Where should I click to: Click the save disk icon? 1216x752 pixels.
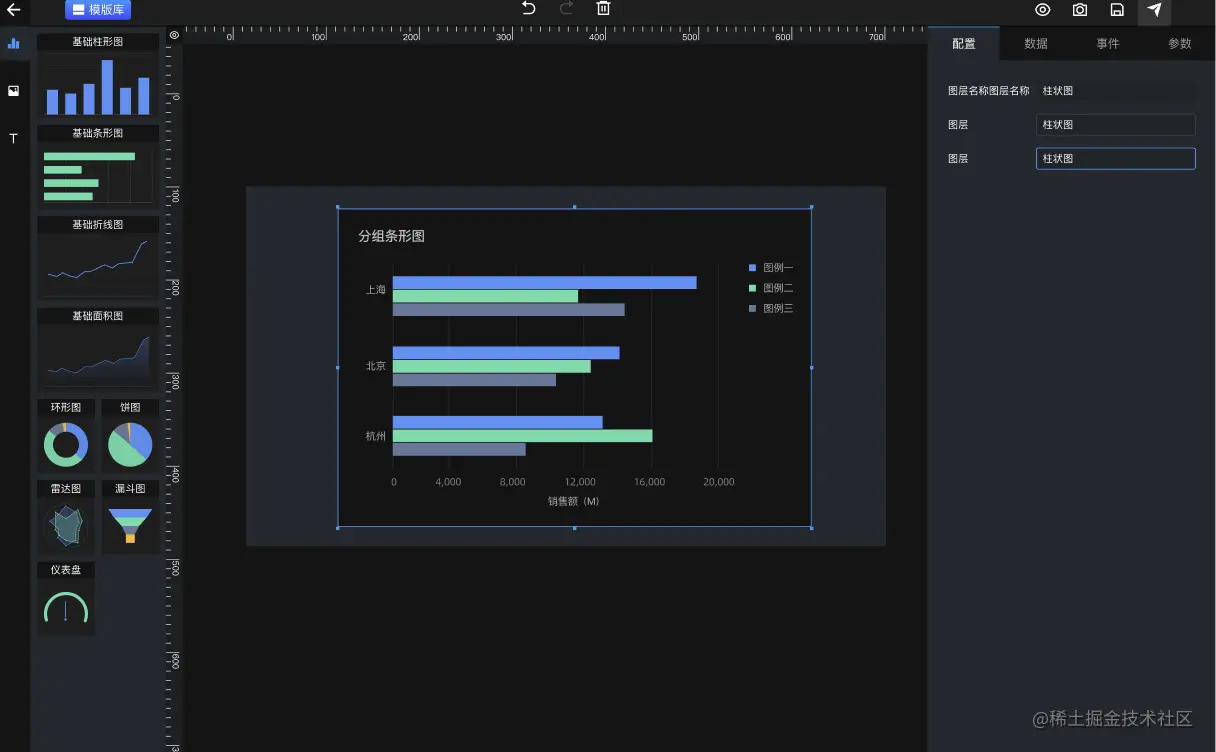point(1117,10)
